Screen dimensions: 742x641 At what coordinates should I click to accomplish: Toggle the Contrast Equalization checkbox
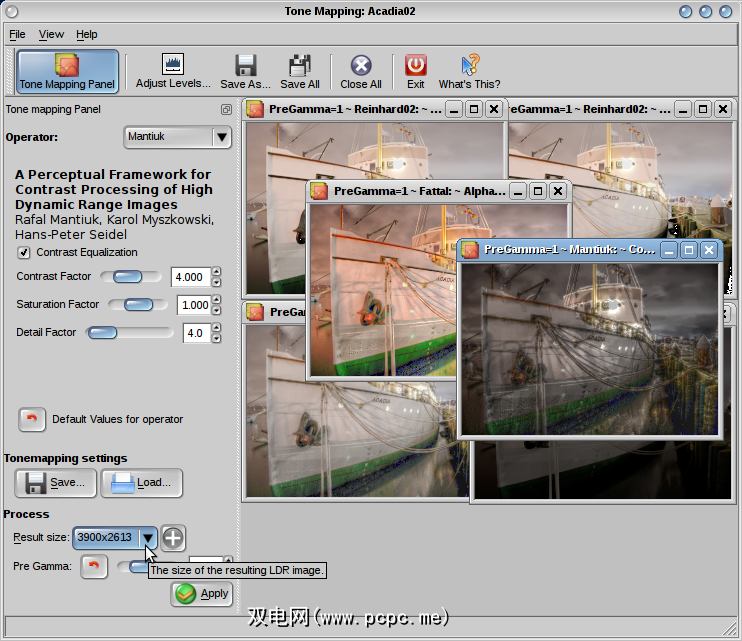pos(25,252)
